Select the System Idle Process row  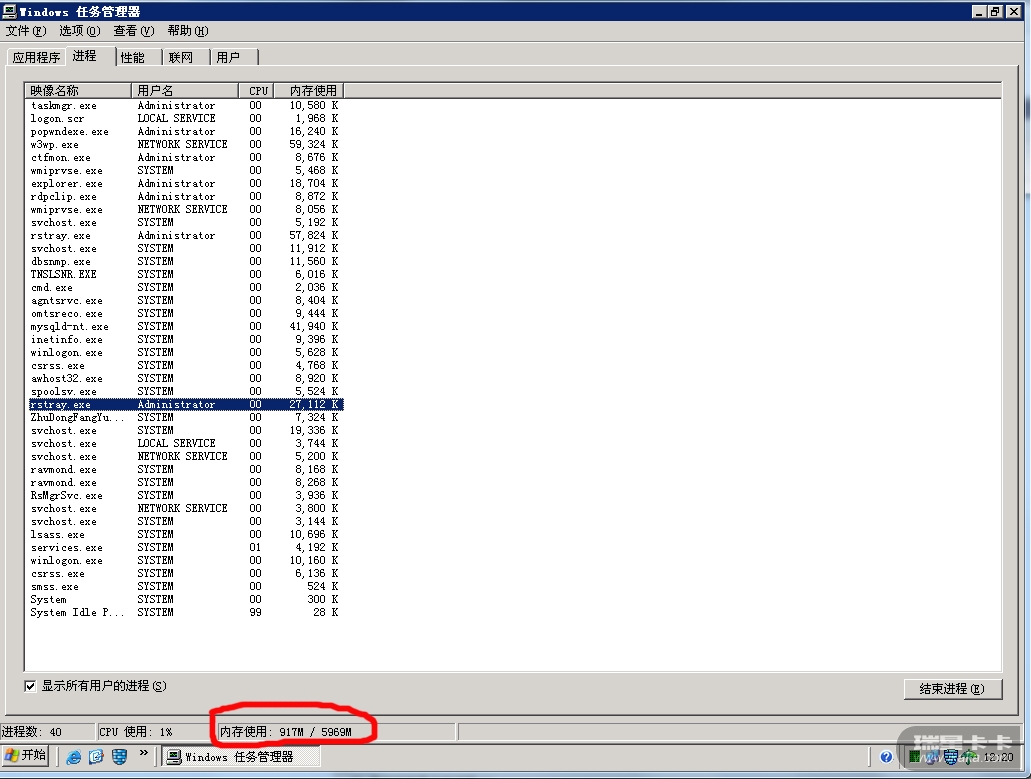(185, 613)
